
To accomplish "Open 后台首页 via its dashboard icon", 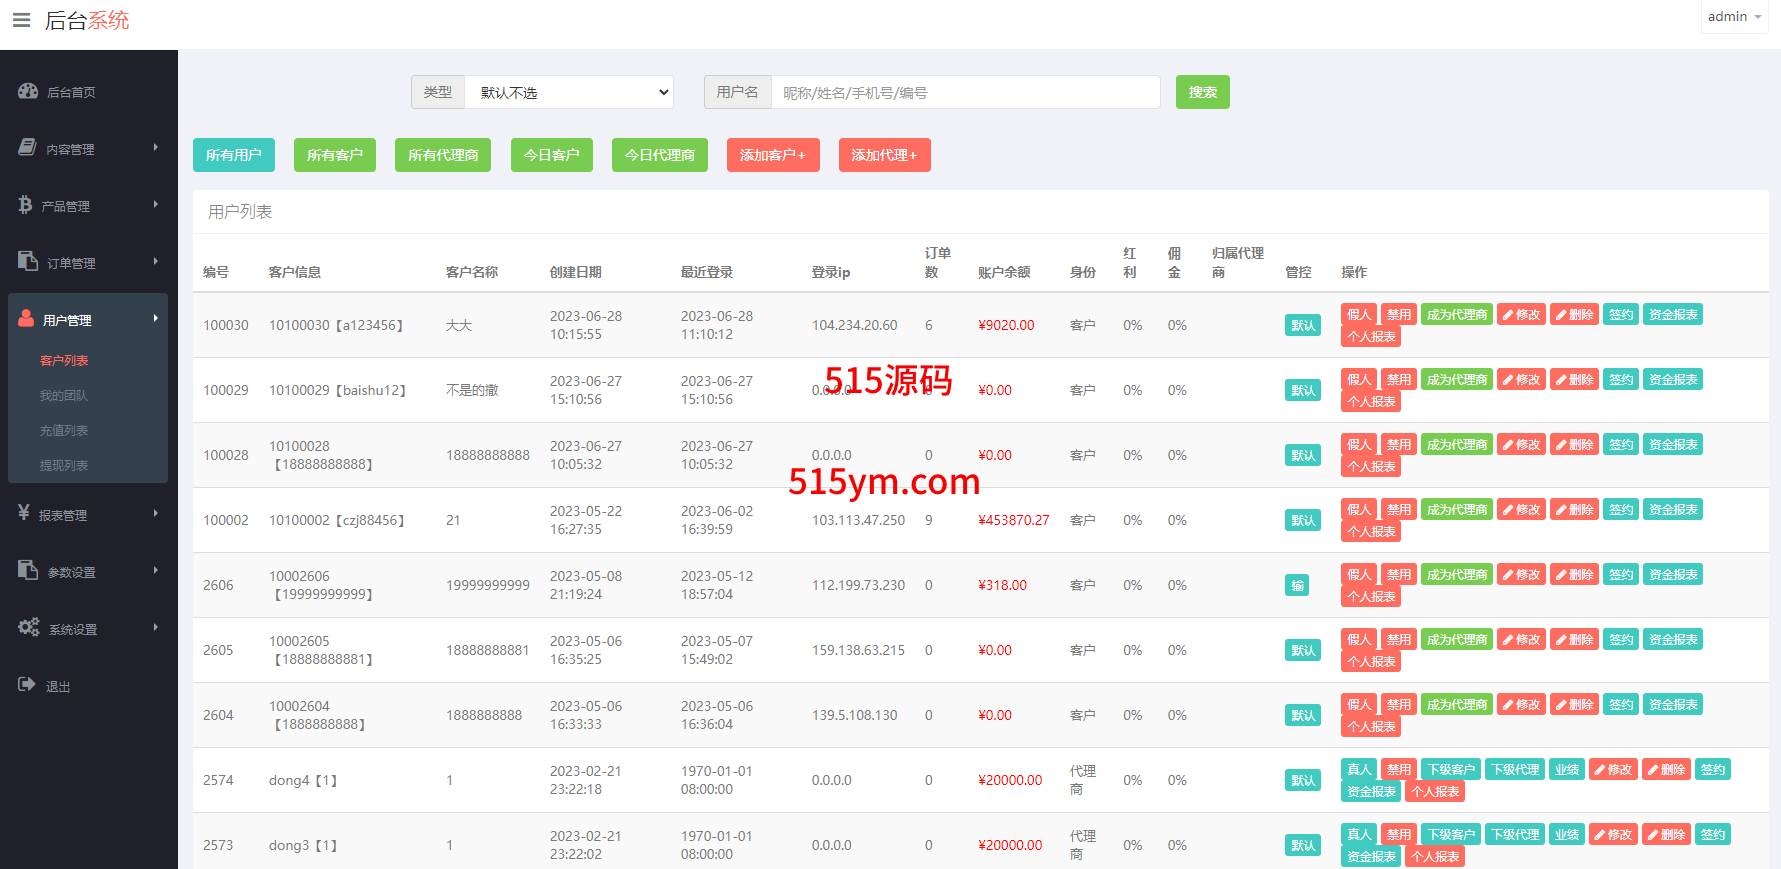I will click(x=28, y=91).
